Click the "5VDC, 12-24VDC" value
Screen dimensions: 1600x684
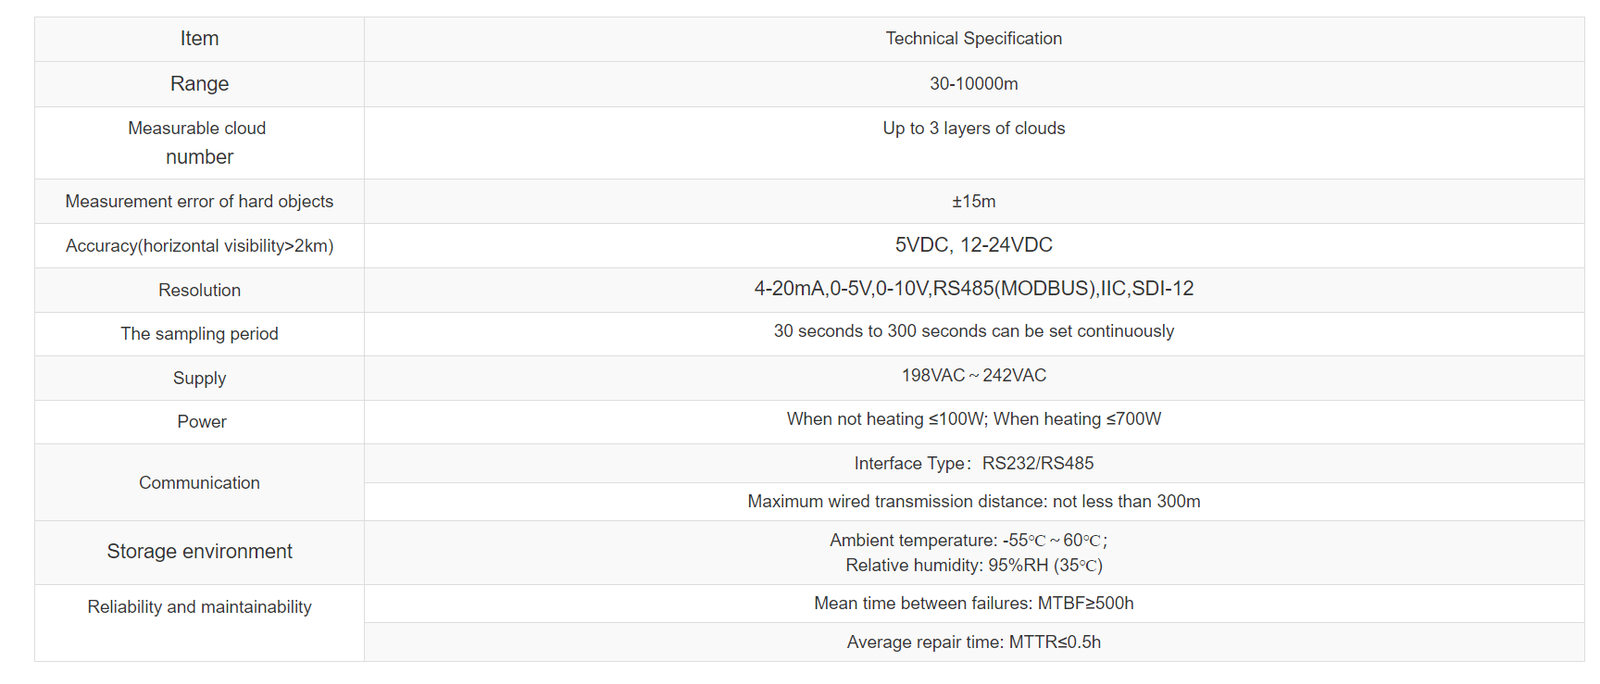click(973, 245)
